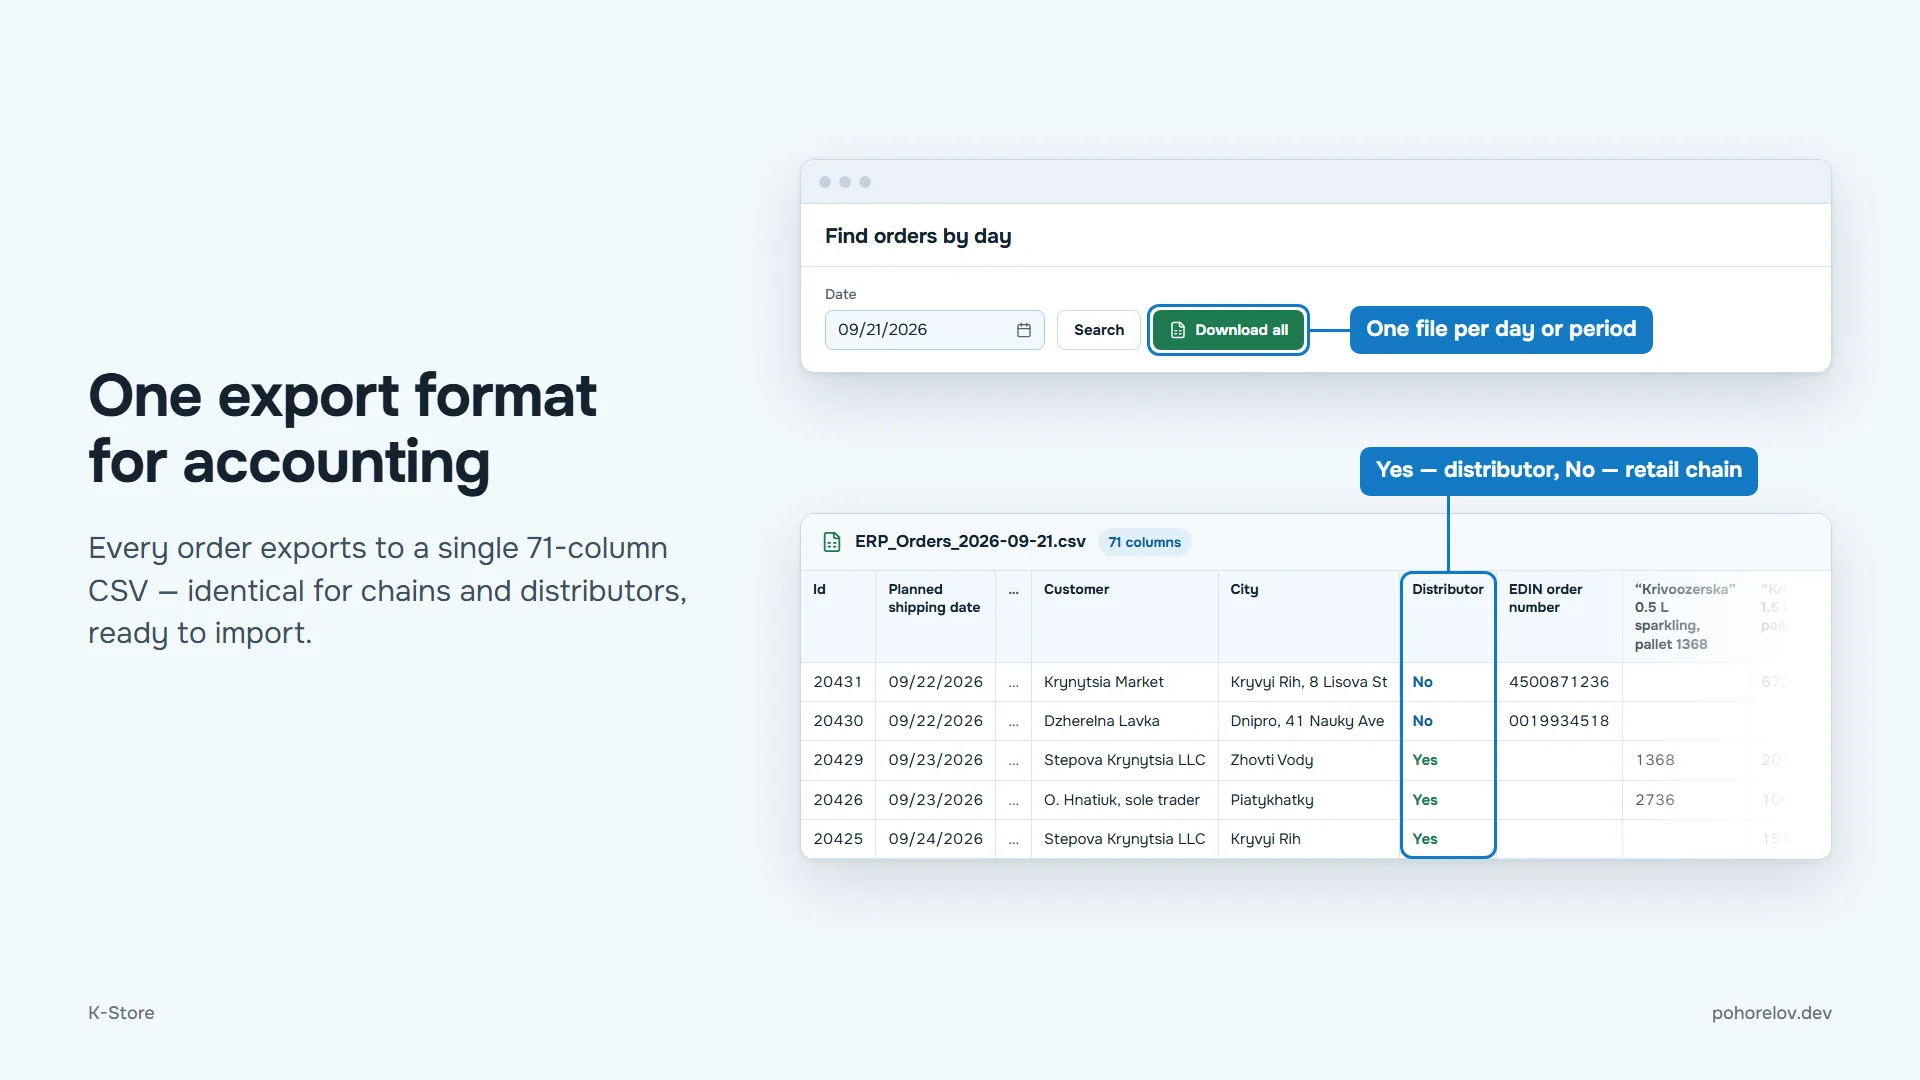Click city Kryvyi Rih, 8 Lisova St
Viewport: 1920px width, 1080px height.
pyautogui.click(x=1308, y=682)
